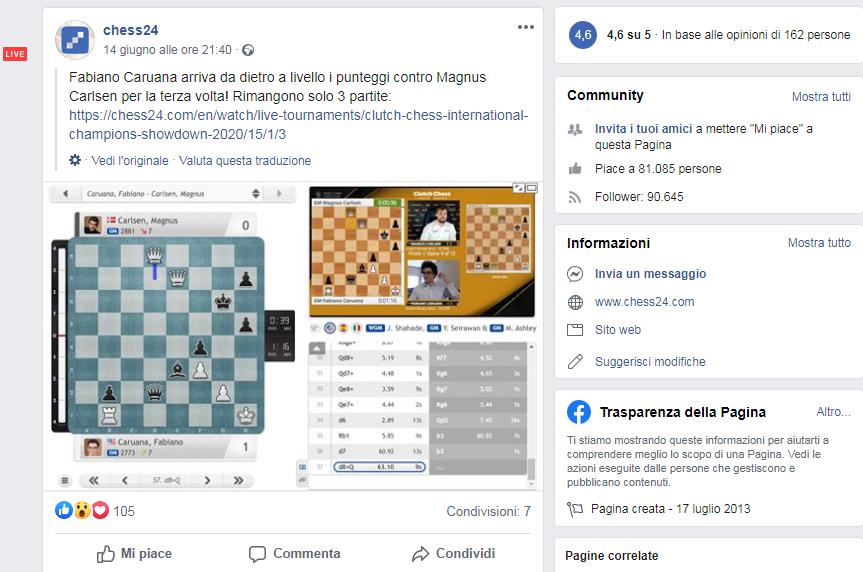The height and width of the screenshot is (572, 863).
Task: Jump to first move double-left arrow
Action: click(x=94, y=481)
